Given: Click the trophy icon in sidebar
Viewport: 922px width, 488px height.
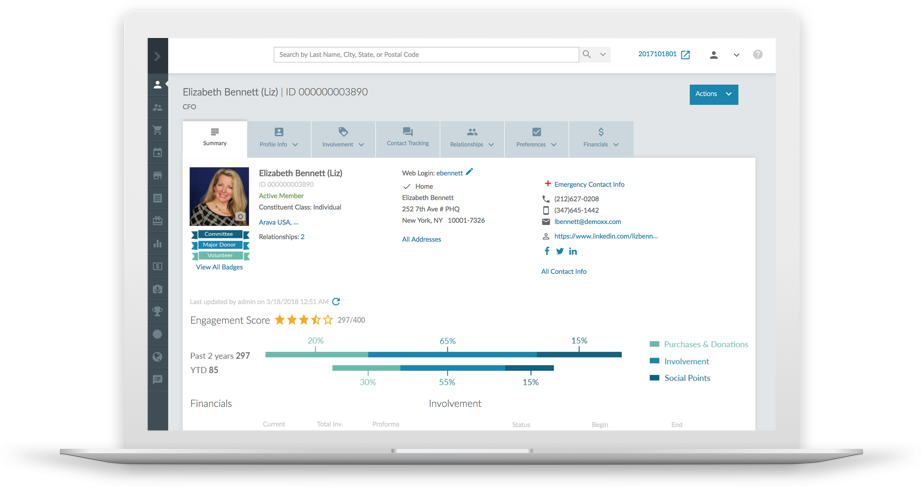Looking at the screenshot, I should pyautogui.click(x=158, y=312).
